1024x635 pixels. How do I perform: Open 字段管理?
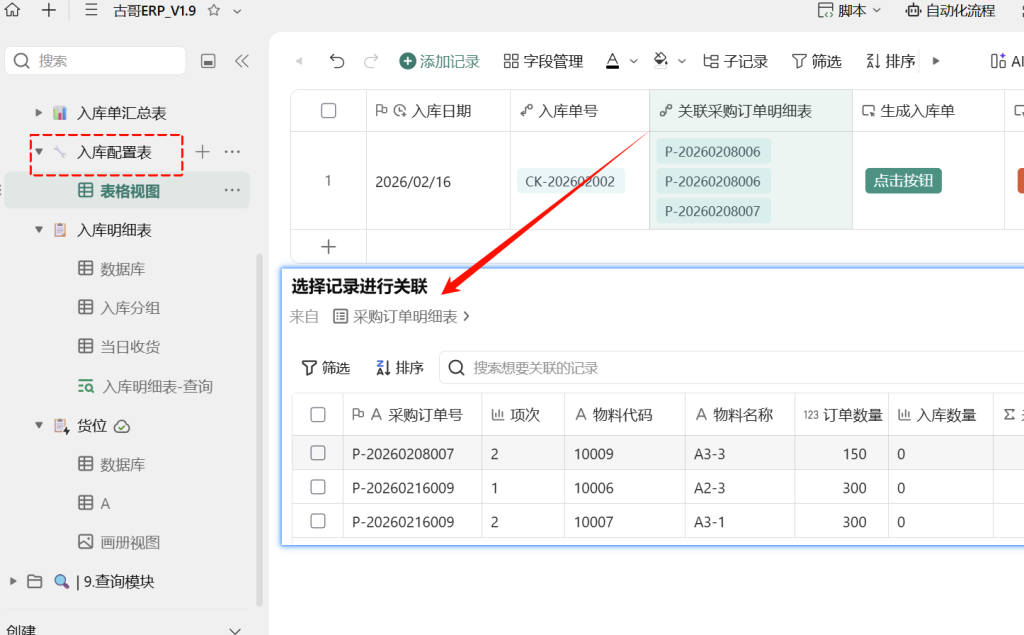point(543,61)
